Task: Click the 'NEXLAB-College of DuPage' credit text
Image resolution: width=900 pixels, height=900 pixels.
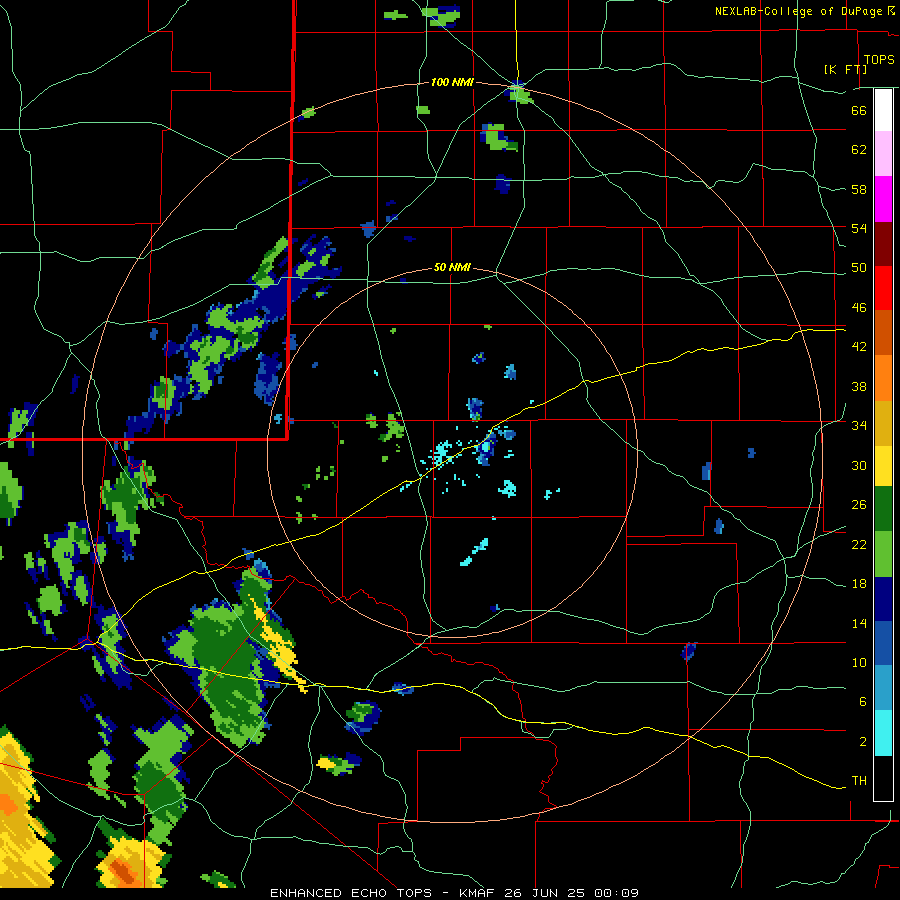Action: pos(800,11)
